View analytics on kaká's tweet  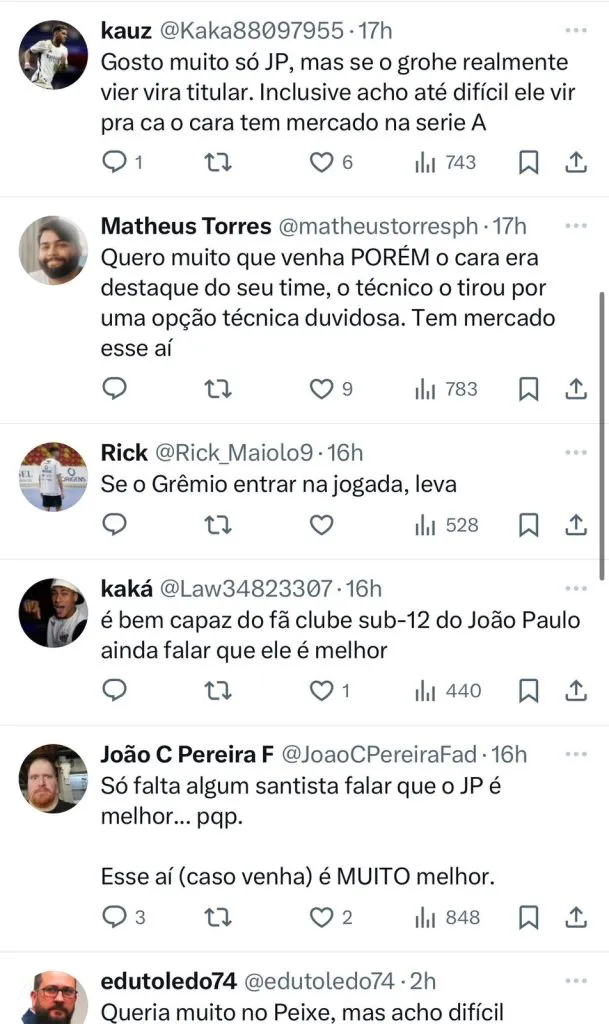[448, 691]
